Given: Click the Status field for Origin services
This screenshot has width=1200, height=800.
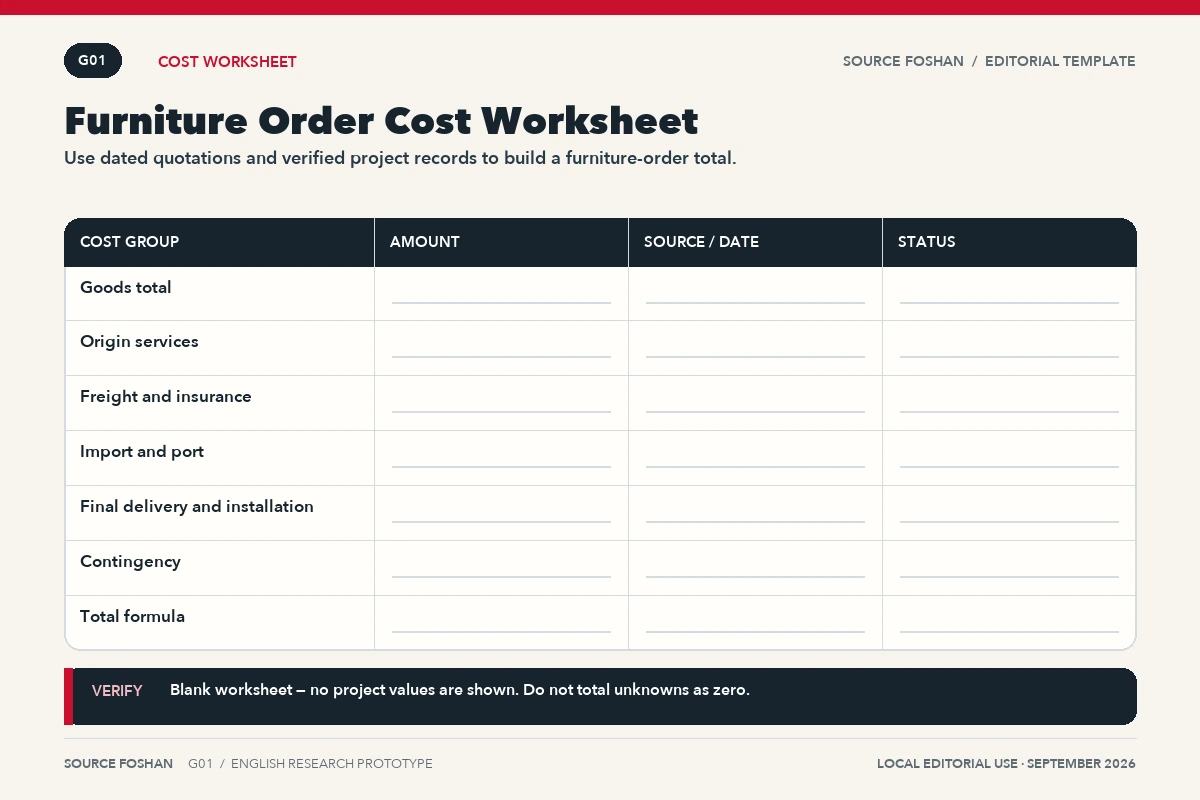Looking at the screenshot, I should tap(1009, 348).
